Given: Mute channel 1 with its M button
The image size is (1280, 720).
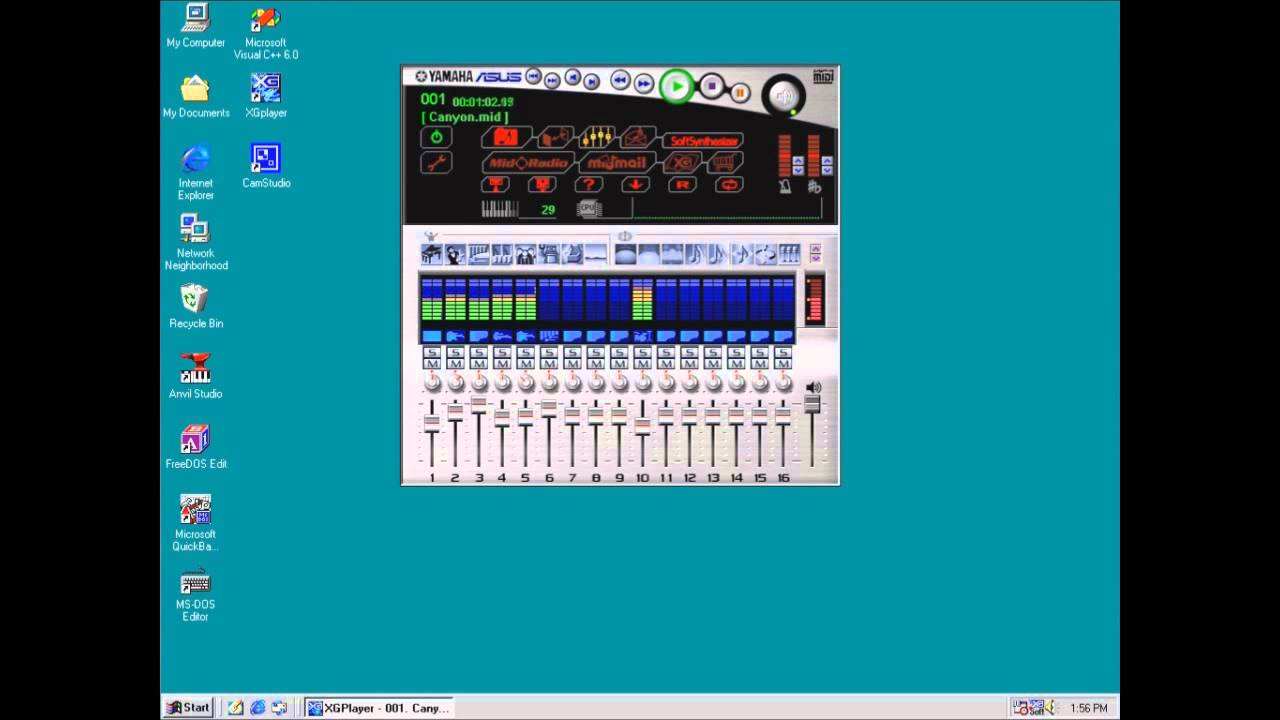Looking at the screenshot, I should (x=432, y=364).
